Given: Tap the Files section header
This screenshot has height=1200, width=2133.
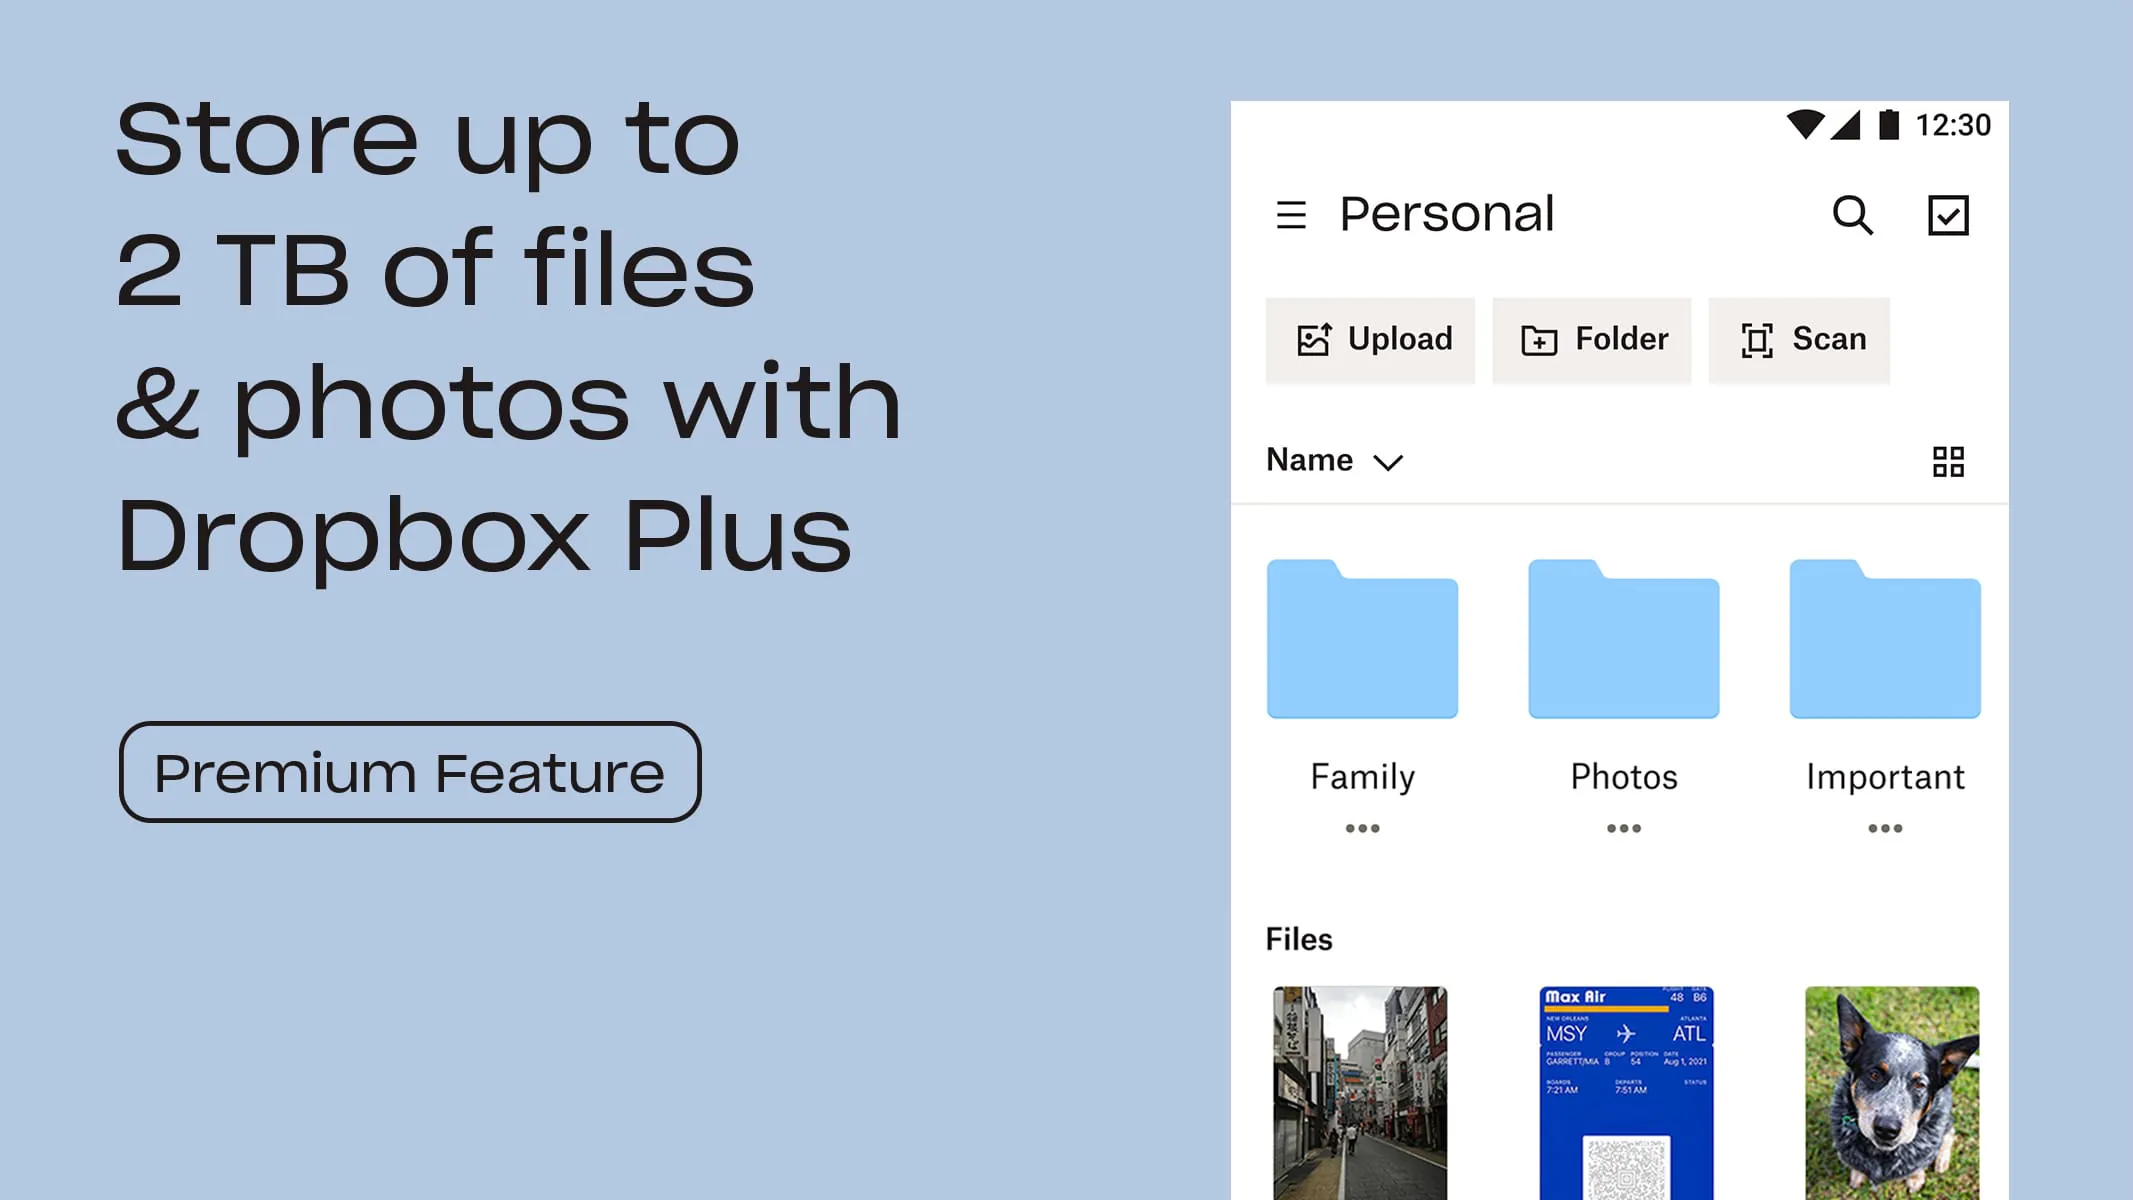Looking at the screenshot, I should point(1297,938).
